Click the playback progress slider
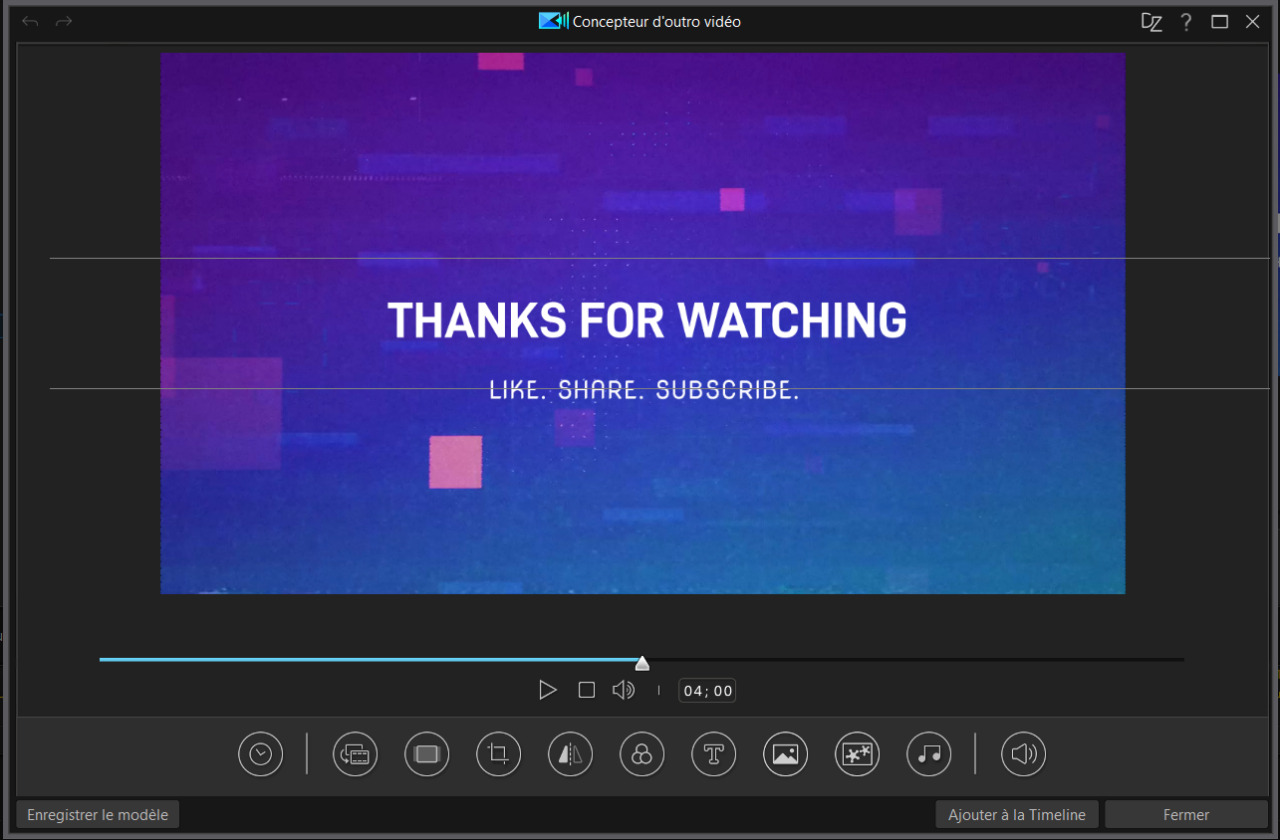This screenshot has height=840, width=1280. pos(642,661)
